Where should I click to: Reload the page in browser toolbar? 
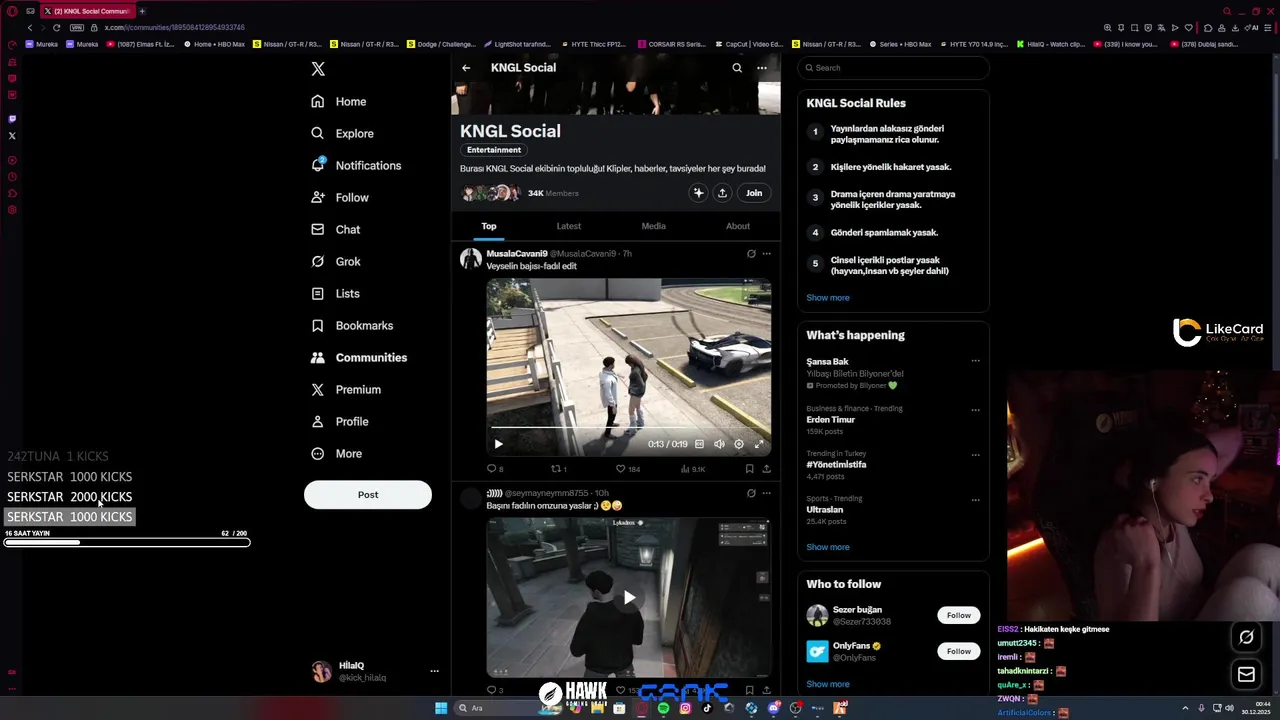56,28
